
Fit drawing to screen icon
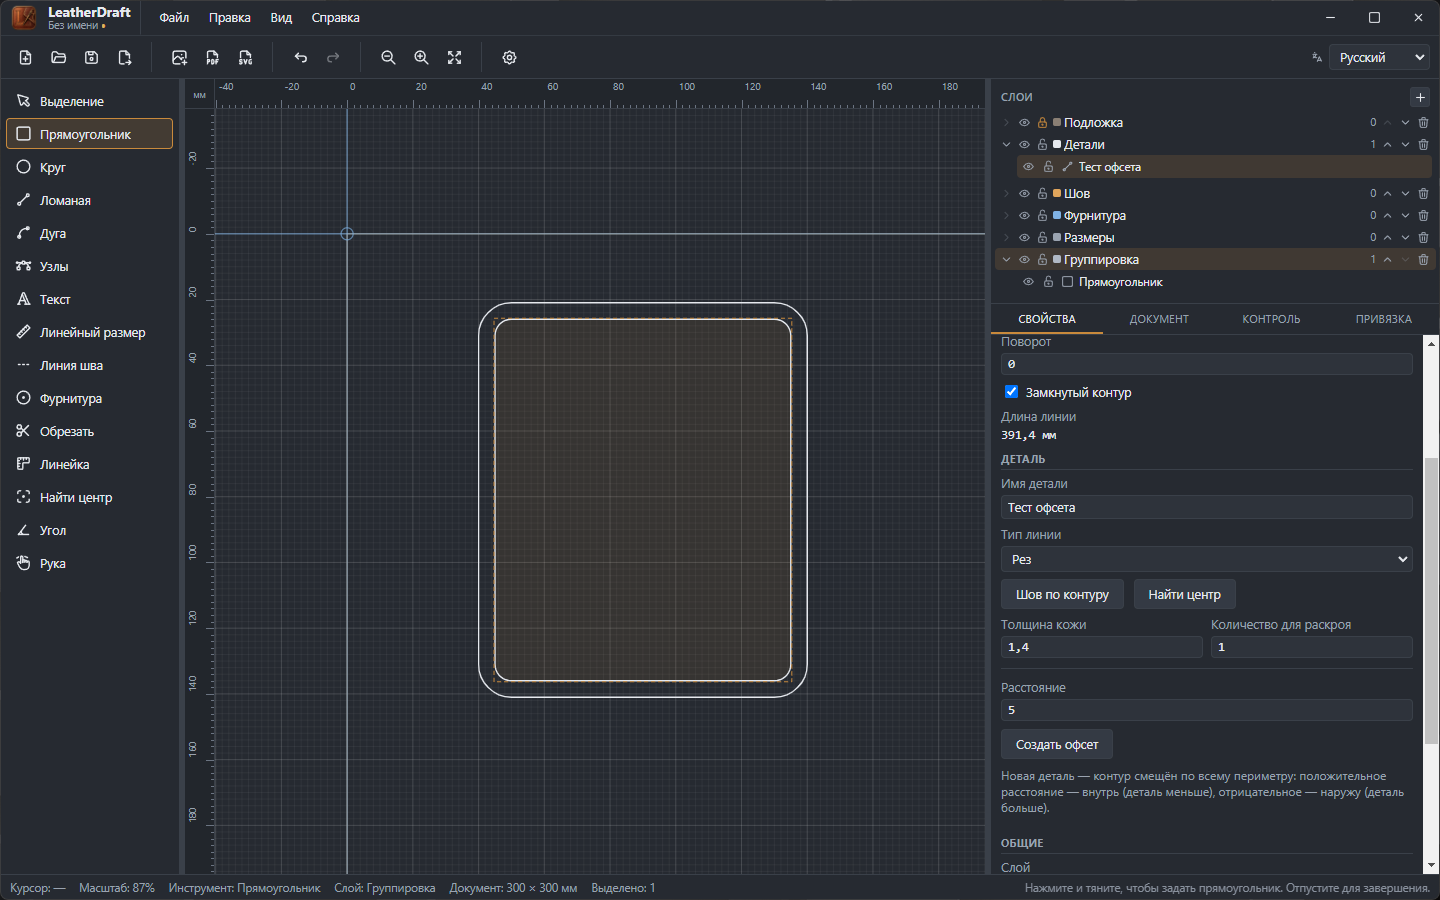pos(455,58)
